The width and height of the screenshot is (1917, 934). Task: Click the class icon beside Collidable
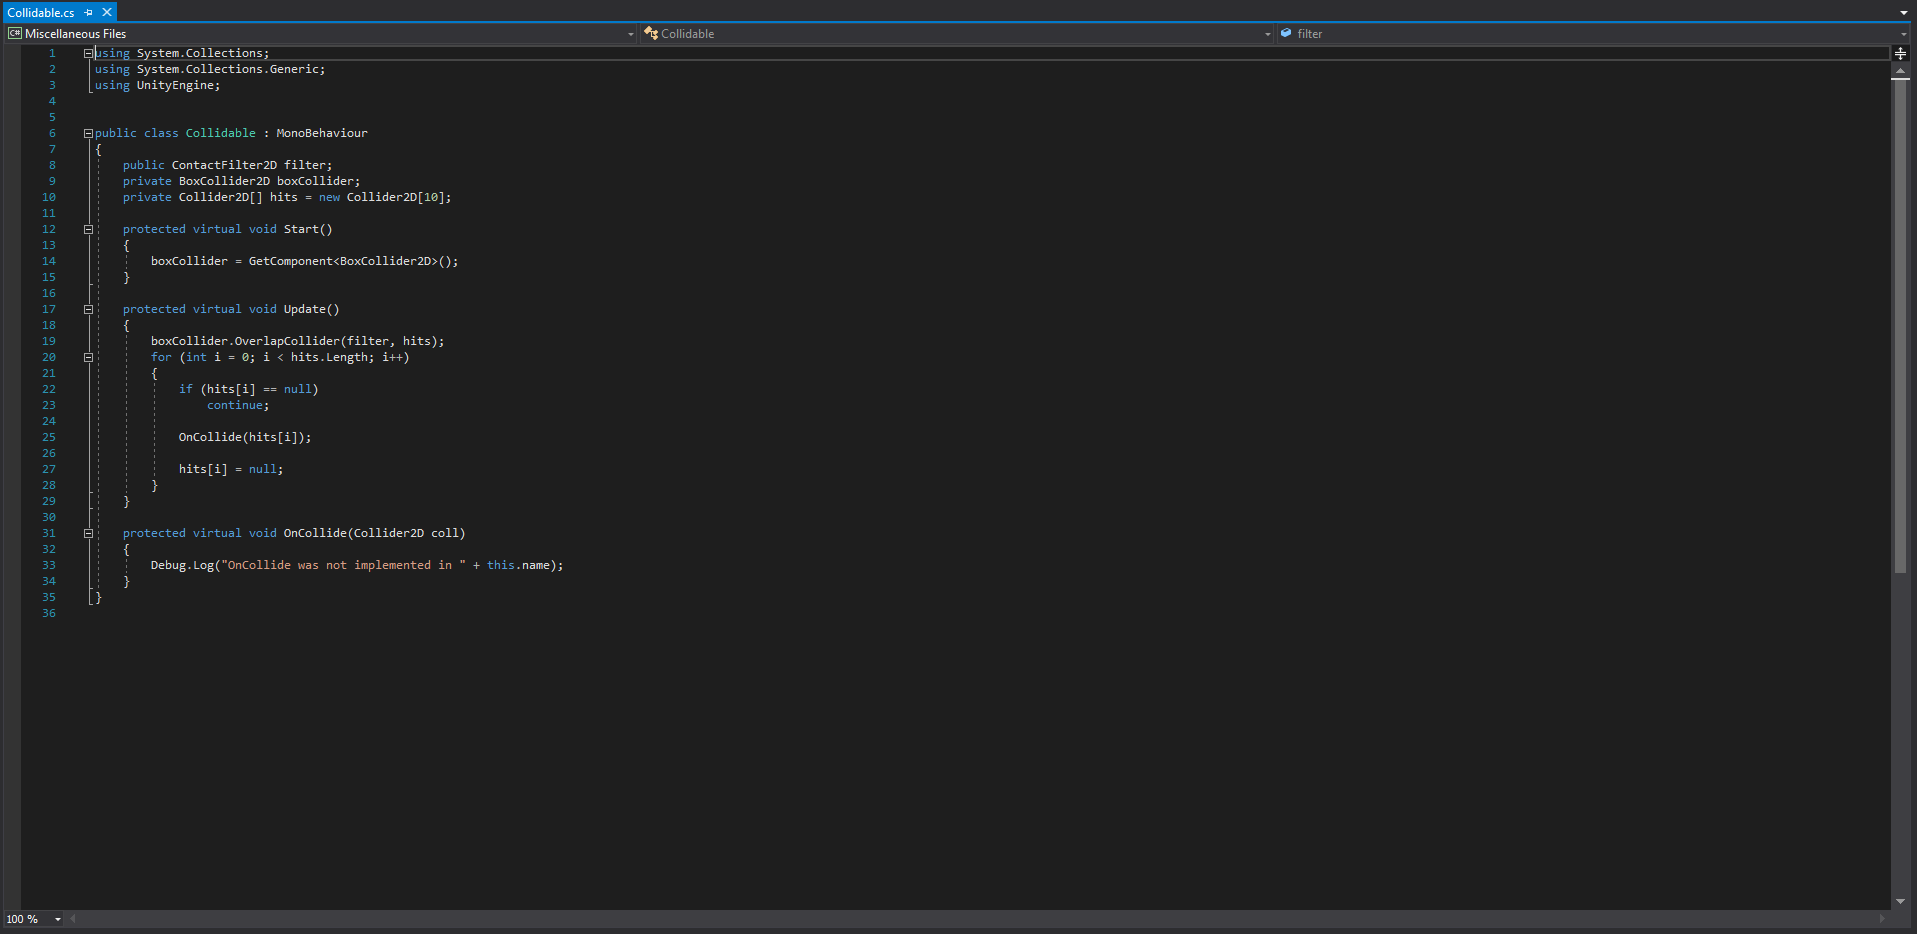pos(651,34)
